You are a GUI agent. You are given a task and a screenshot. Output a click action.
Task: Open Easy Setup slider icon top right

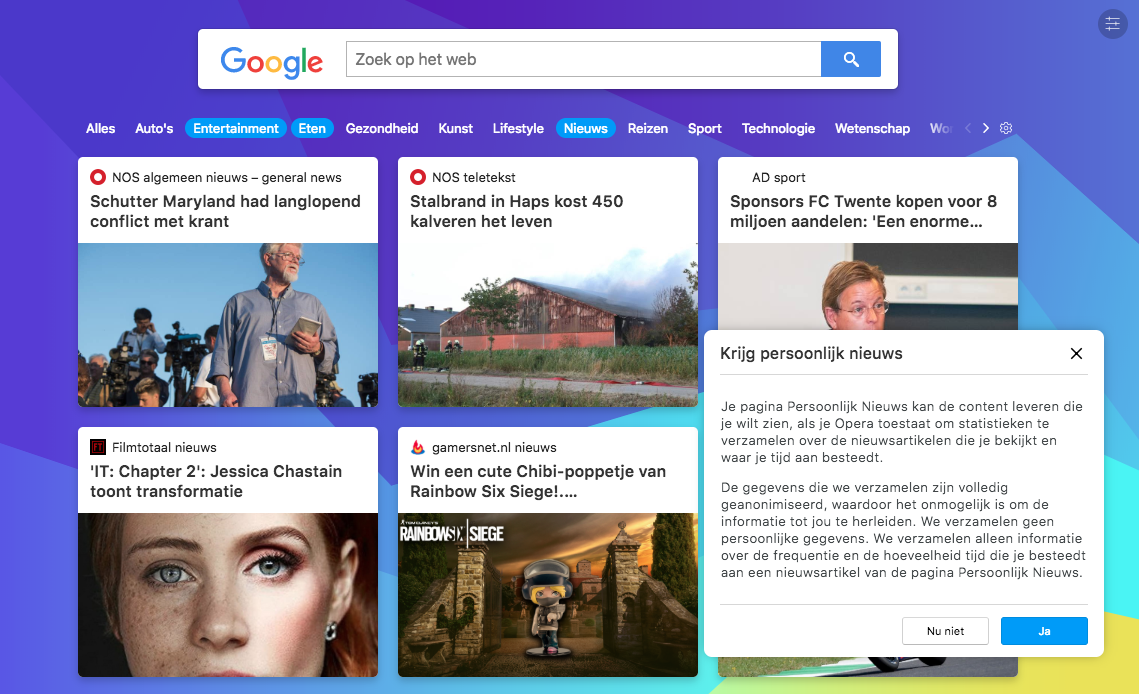click(x=1112, y=24)
